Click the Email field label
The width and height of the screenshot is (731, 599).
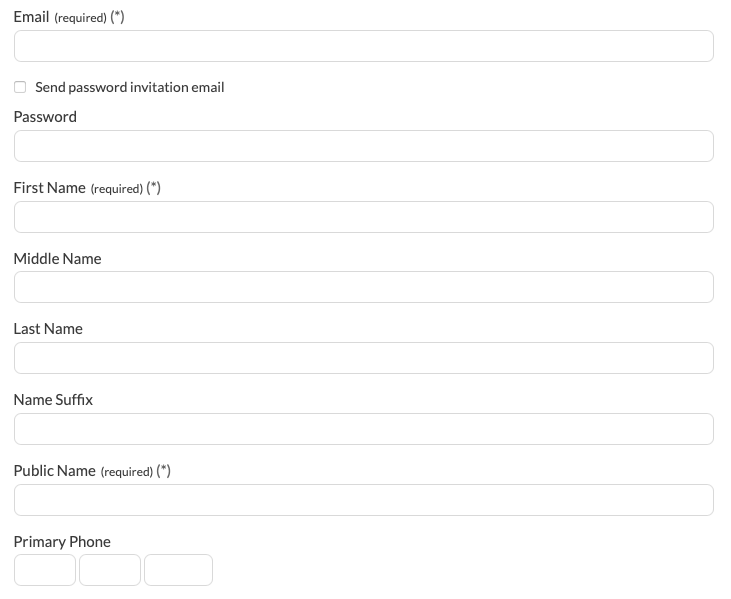(x=32, y=17)
